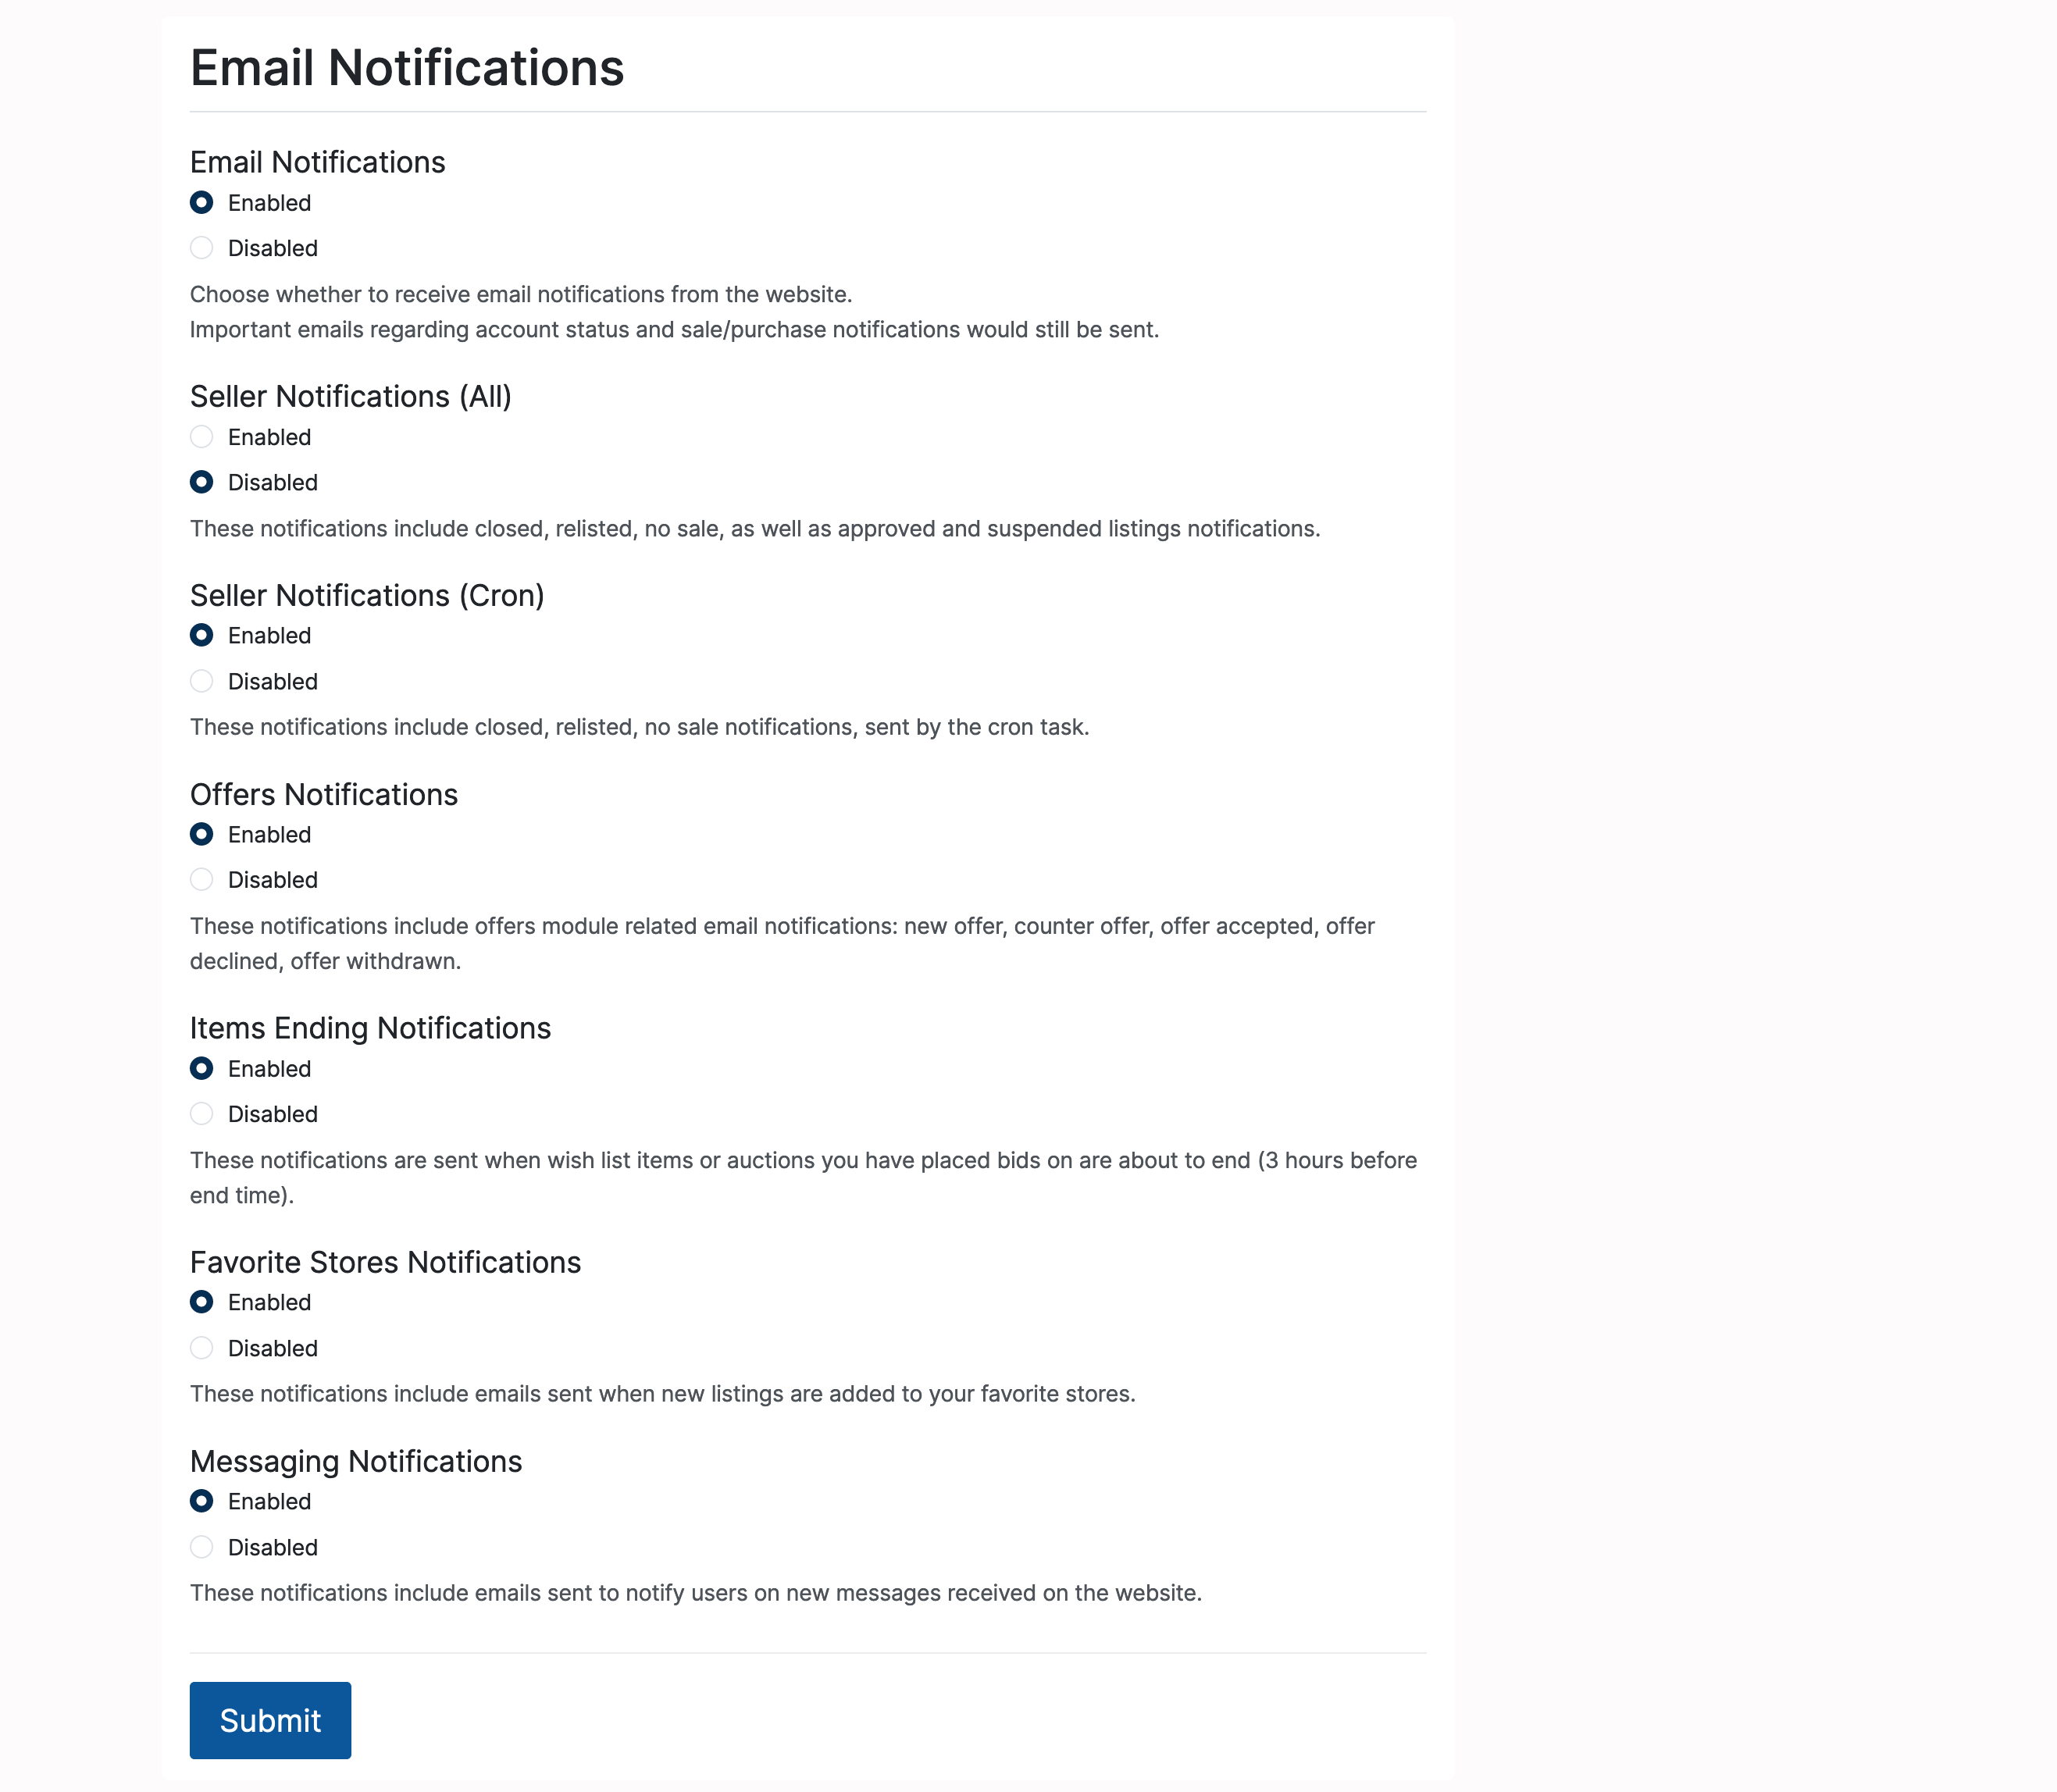Screen dimensions: 2057x1792
Task: Select Enabled for Messaging Notifications
Action: pos(202,1501)
